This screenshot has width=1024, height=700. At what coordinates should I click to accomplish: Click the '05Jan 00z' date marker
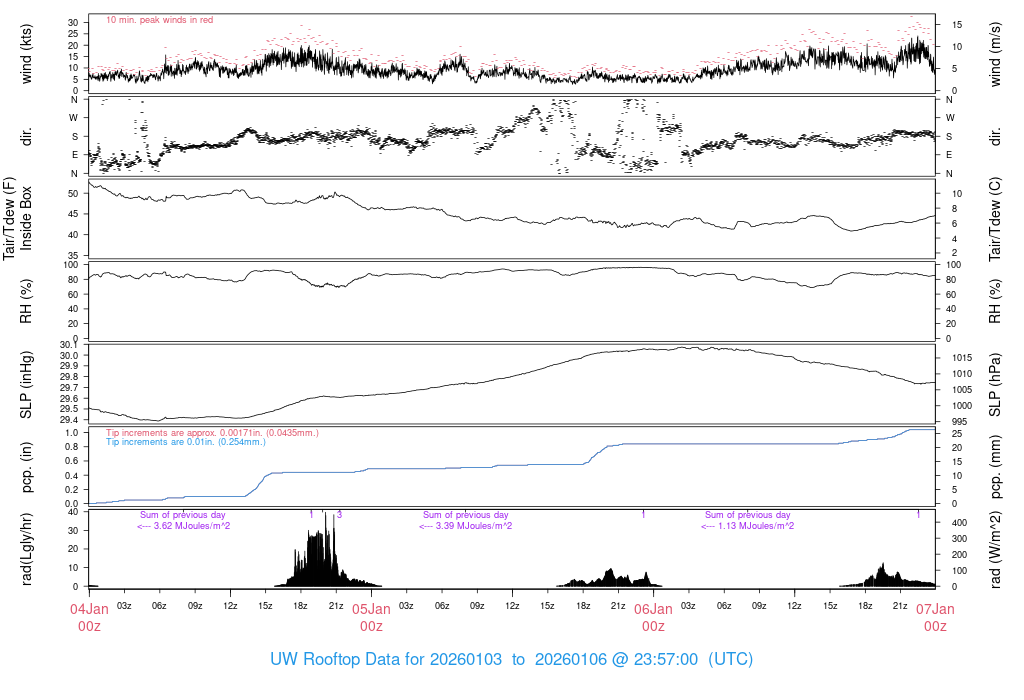click(x=372, y=618)
